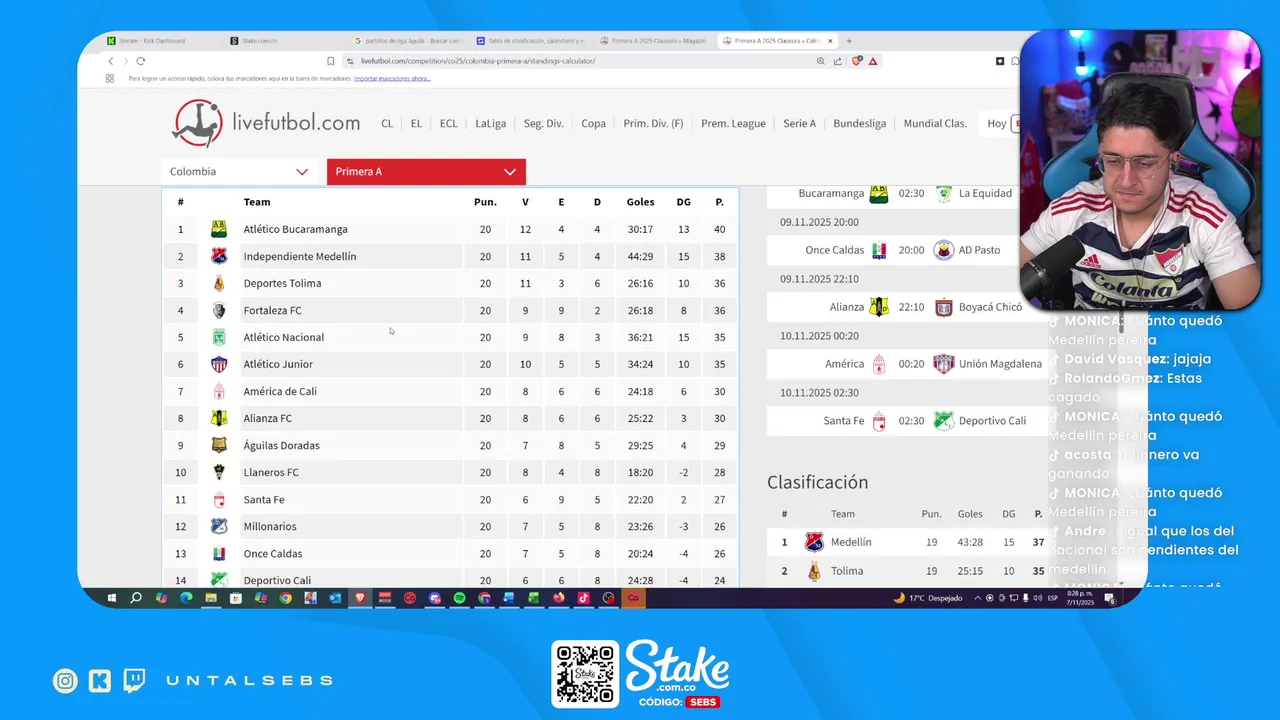The width and height of the screenshot is (1280, 720).
Task: Open the Prem. League menu item
Action: [733, 124]
